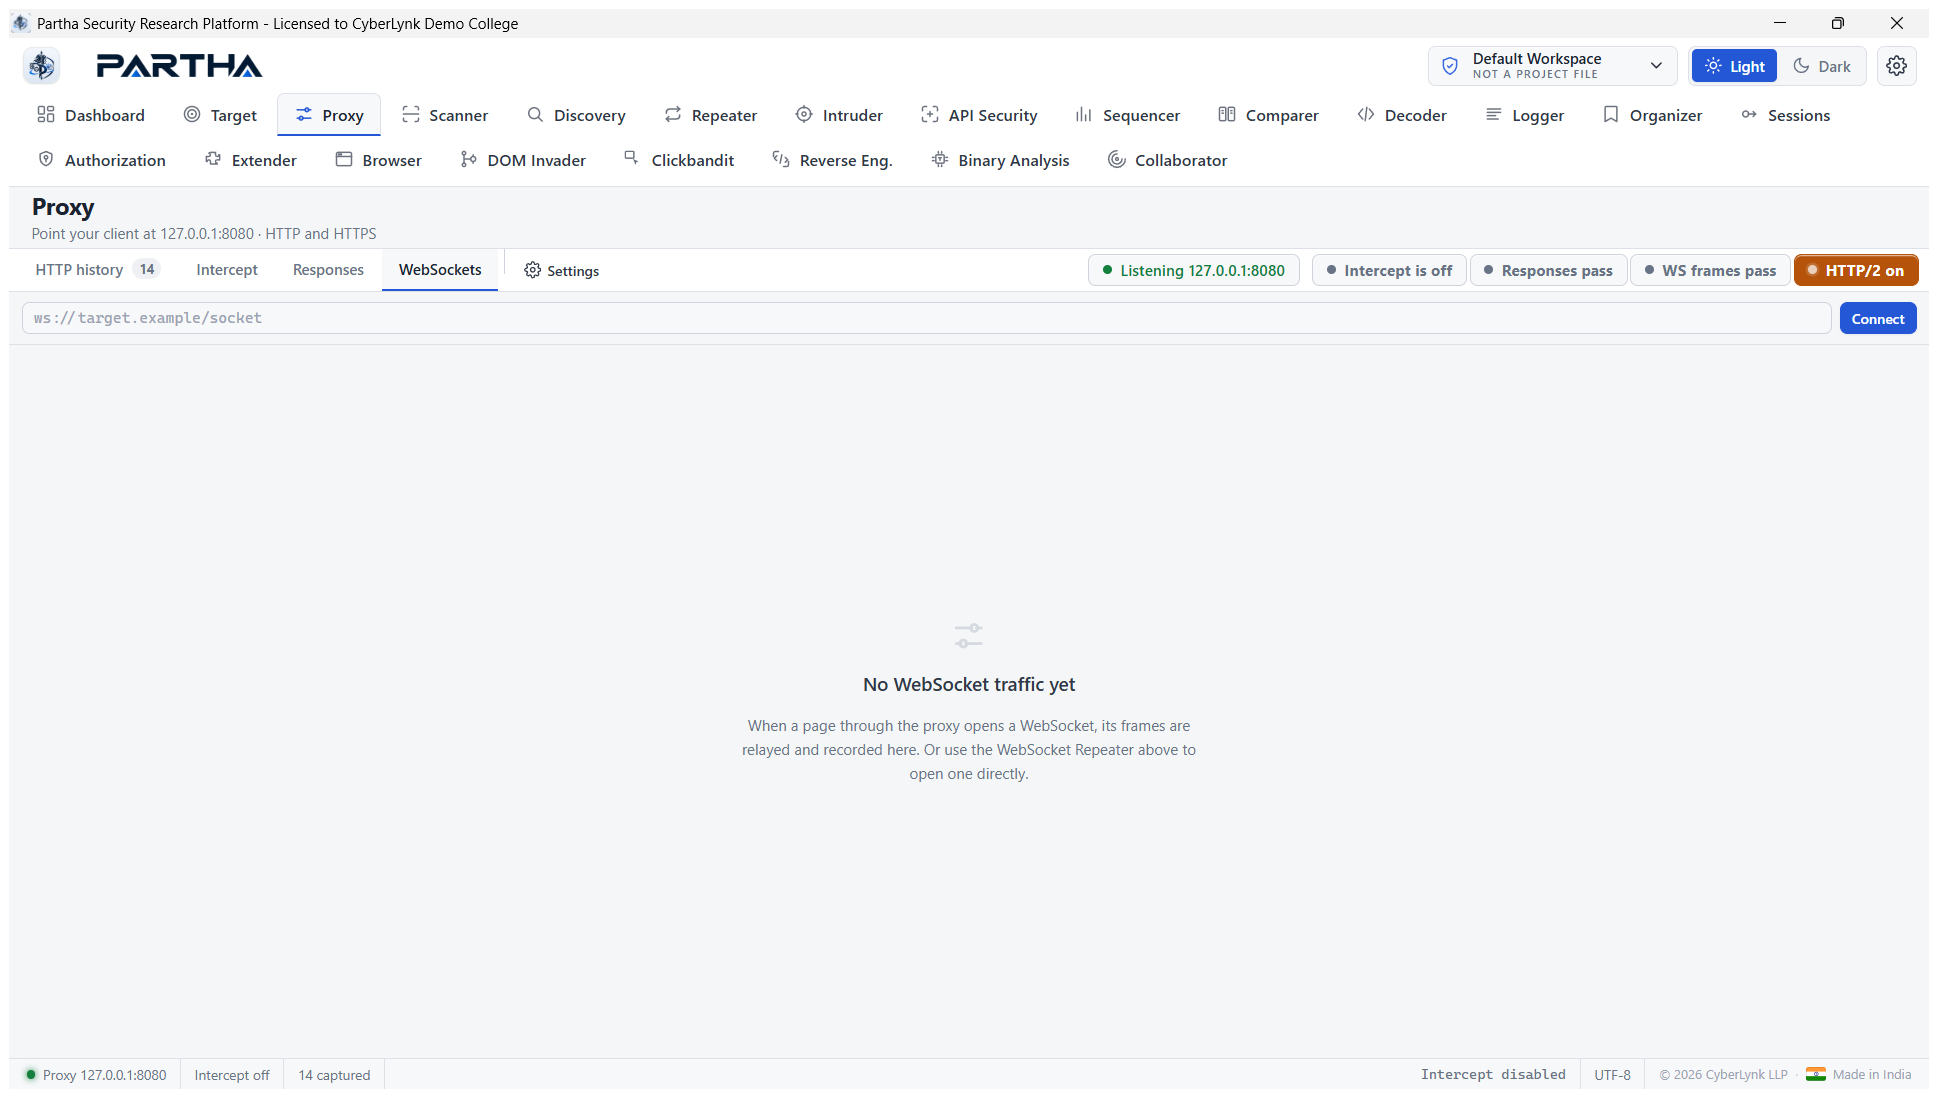1938x1098 pixels.
Task: Switch to Repeater
Action: (711, 115)
